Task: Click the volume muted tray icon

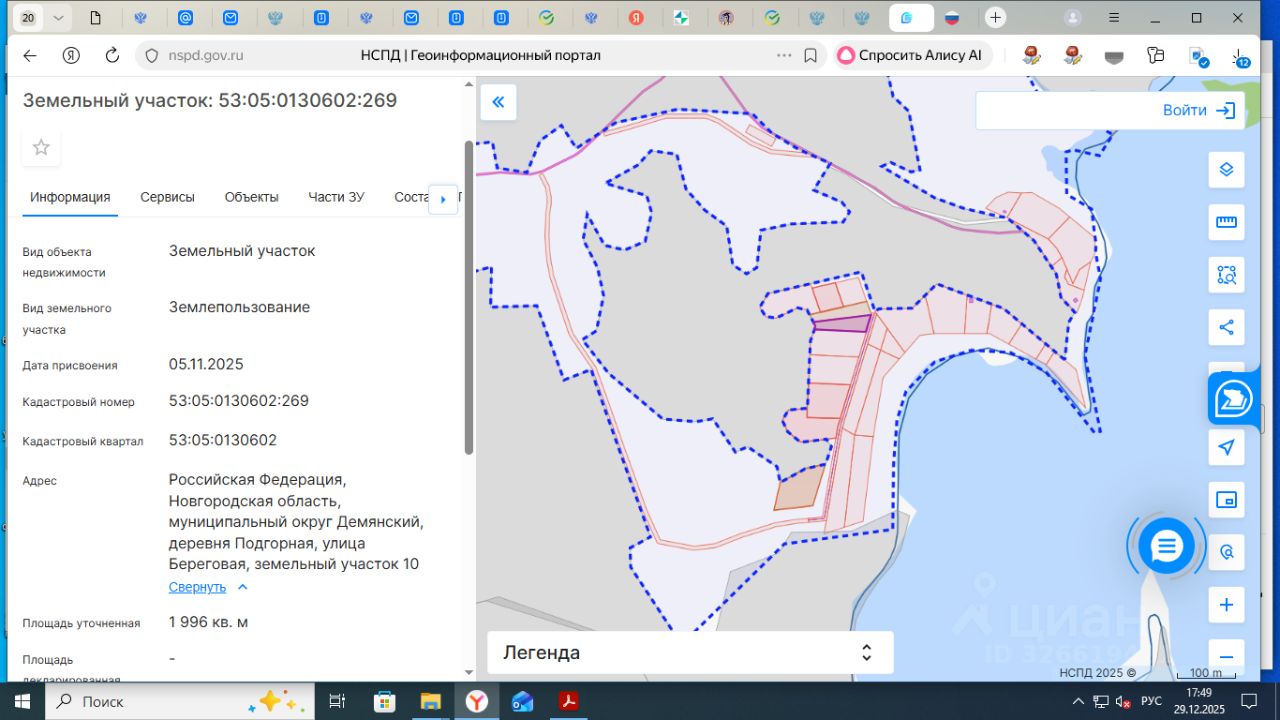Action: pos(1122,701)
